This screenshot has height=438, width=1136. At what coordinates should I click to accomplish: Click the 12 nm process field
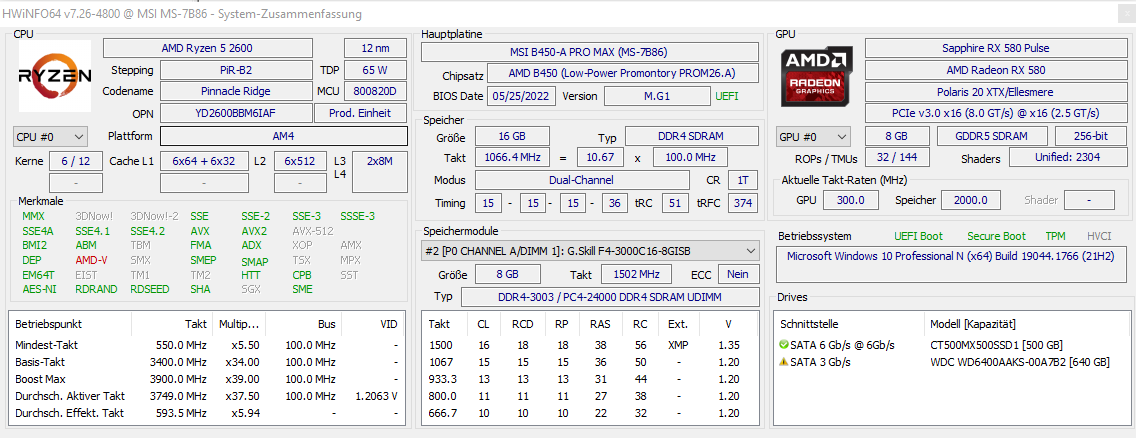point(375,49)
